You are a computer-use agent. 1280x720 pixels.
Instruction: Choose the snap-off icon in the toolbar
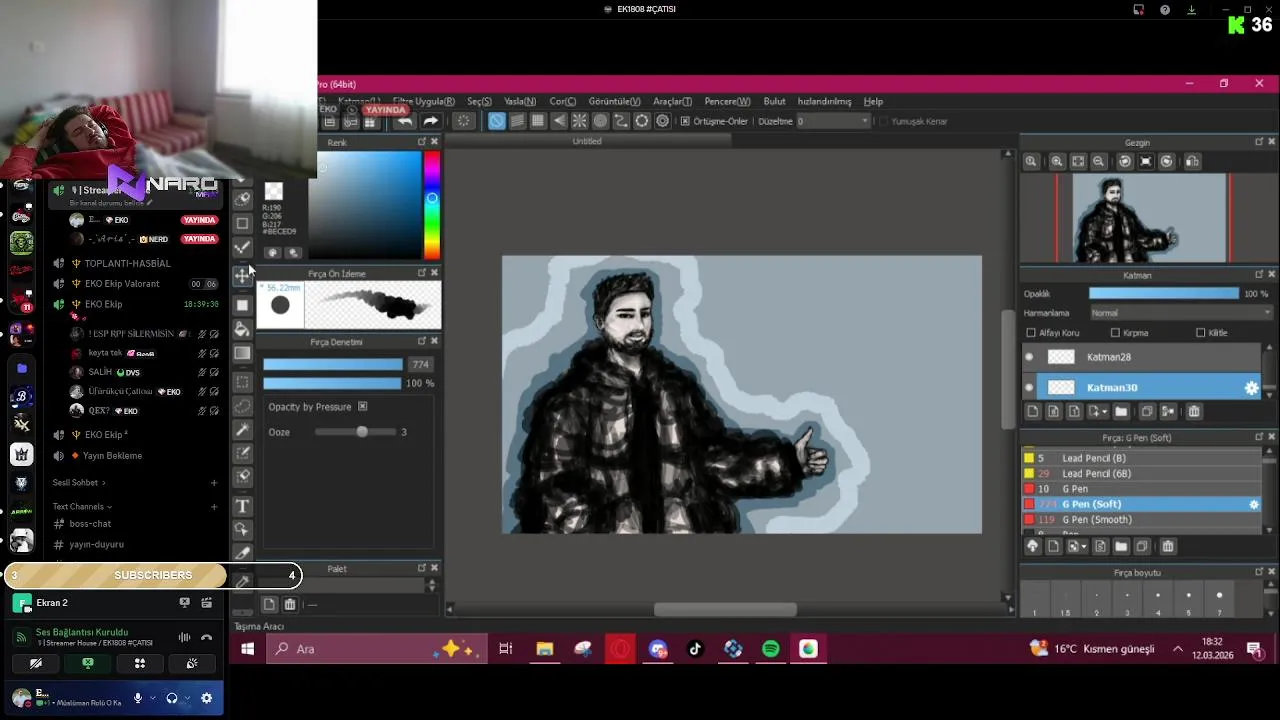tap(497, 121)
